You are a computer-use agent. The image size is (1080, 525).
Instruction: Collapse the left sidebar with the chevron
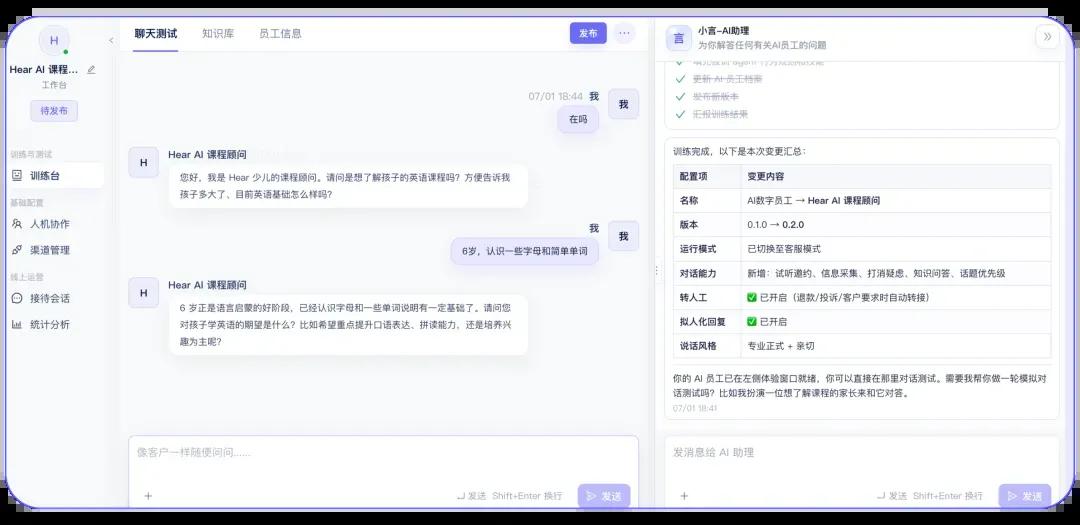pos(112,41)
